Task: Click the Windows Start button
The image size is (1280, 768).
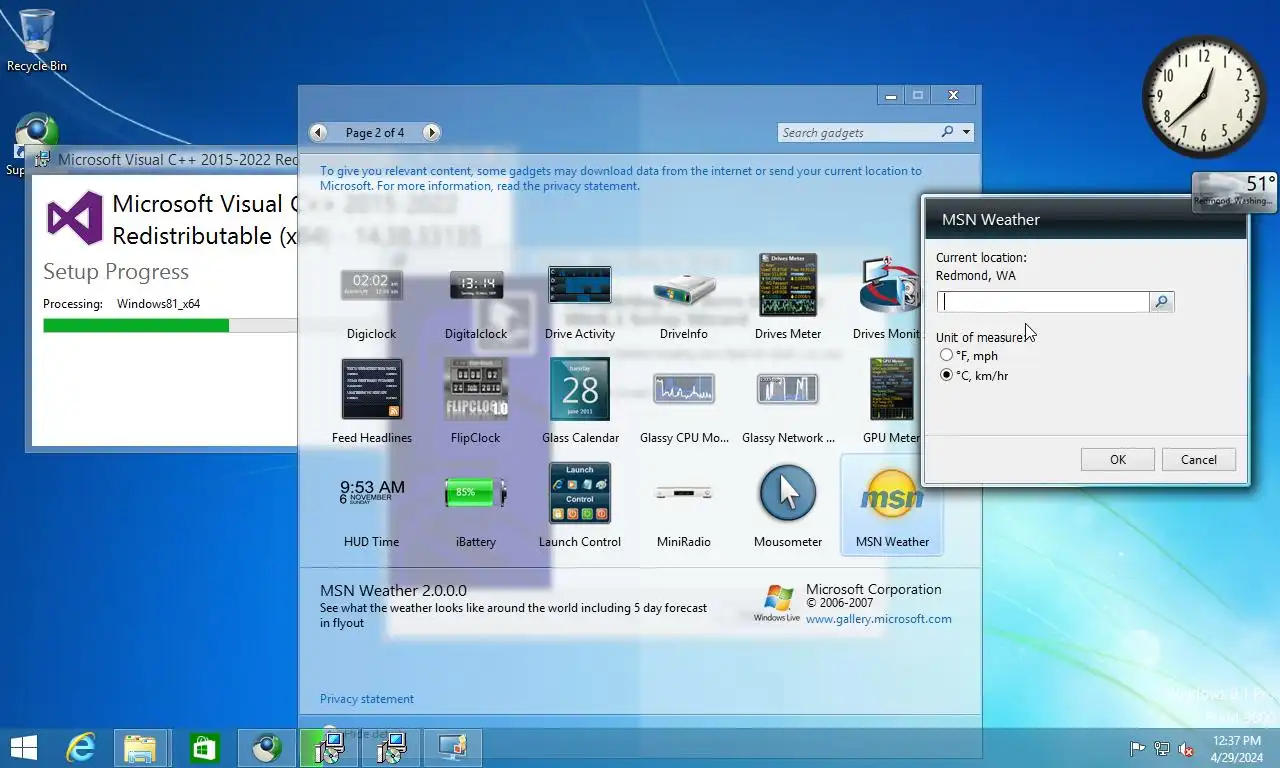Action: coord(23,747)
